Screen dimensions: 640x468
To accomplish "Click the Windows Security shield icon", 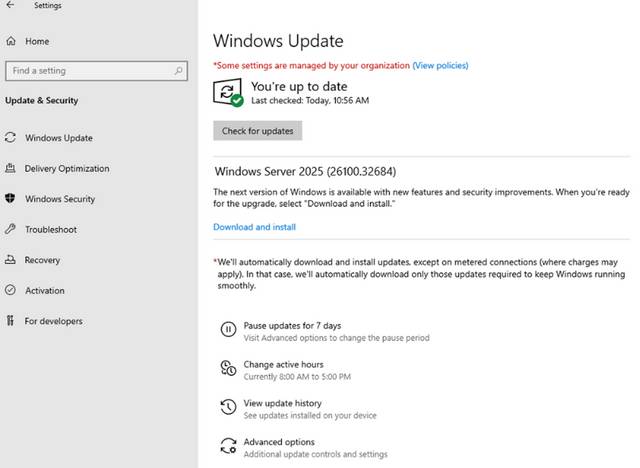I will pyautogui.click(x=10, y=198).
